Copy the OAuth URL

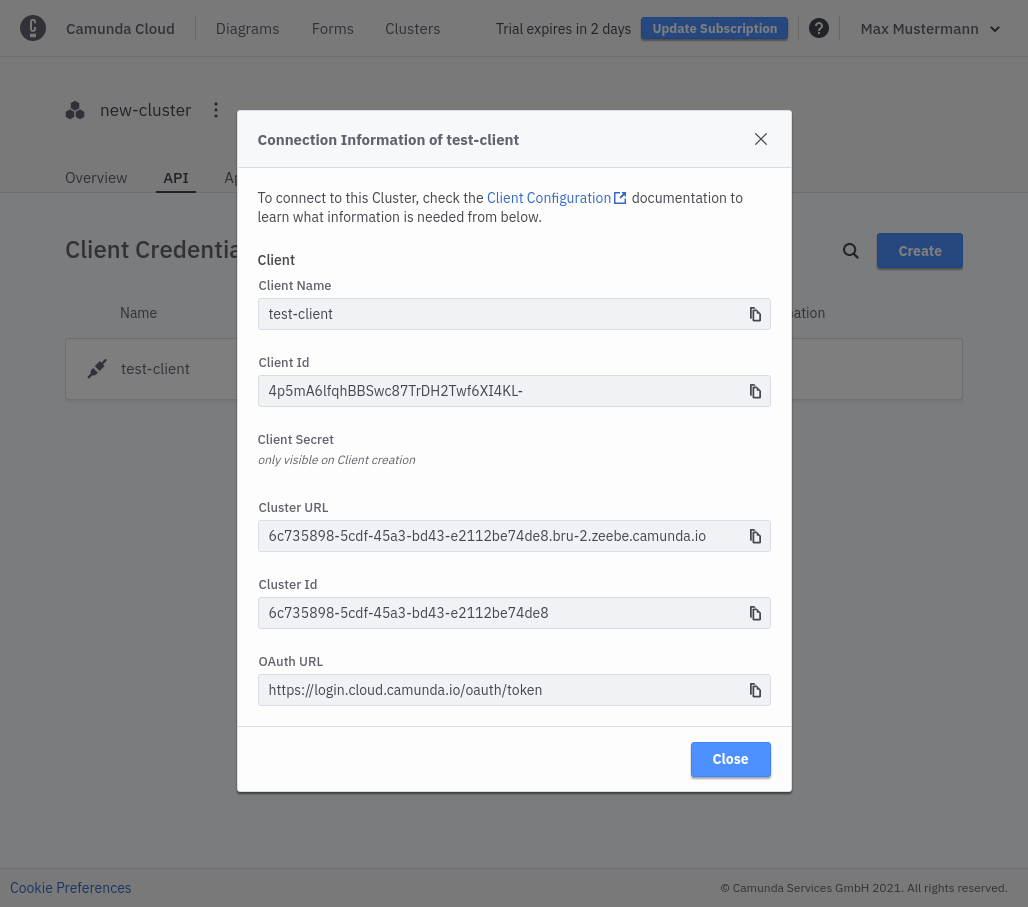[x=755, y=690]
